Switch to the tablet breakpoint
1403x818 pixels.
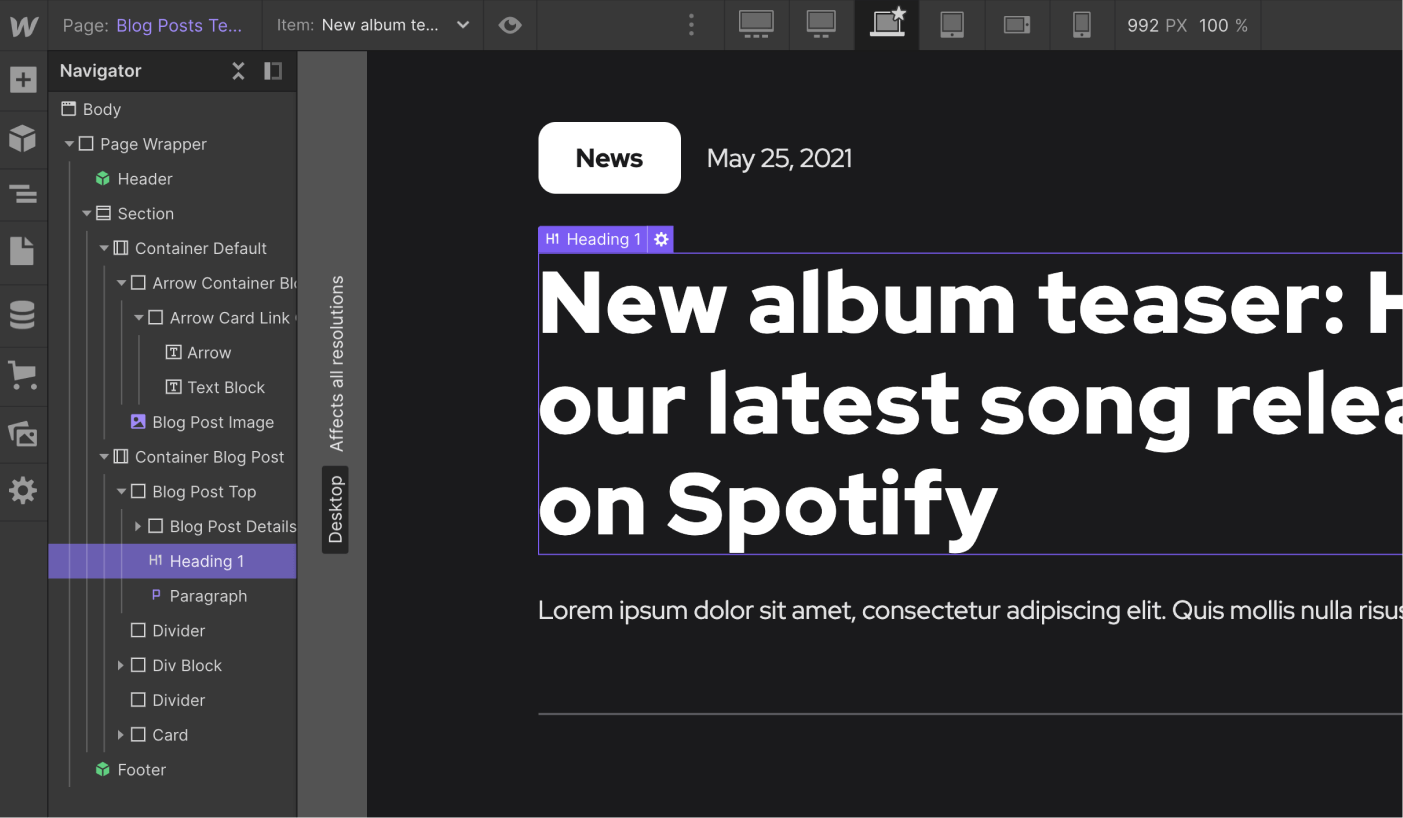pos(951,25)
